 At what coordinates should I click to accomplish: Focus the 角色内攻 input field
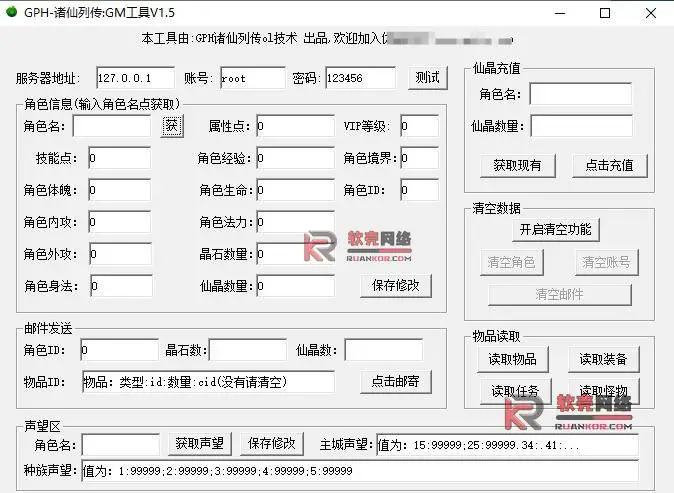(x=119, y=222)
